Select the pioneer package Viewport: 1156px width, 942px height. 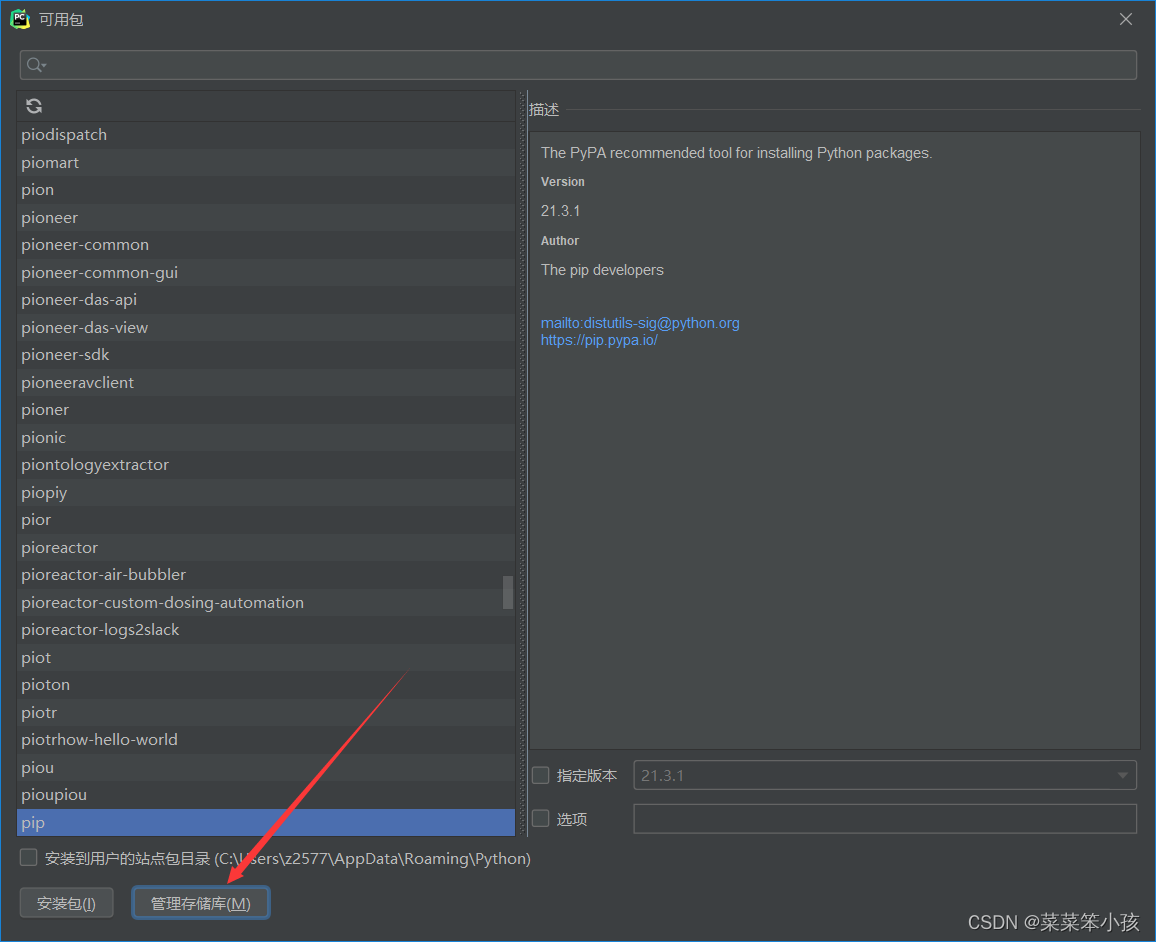tap(265, 217)
